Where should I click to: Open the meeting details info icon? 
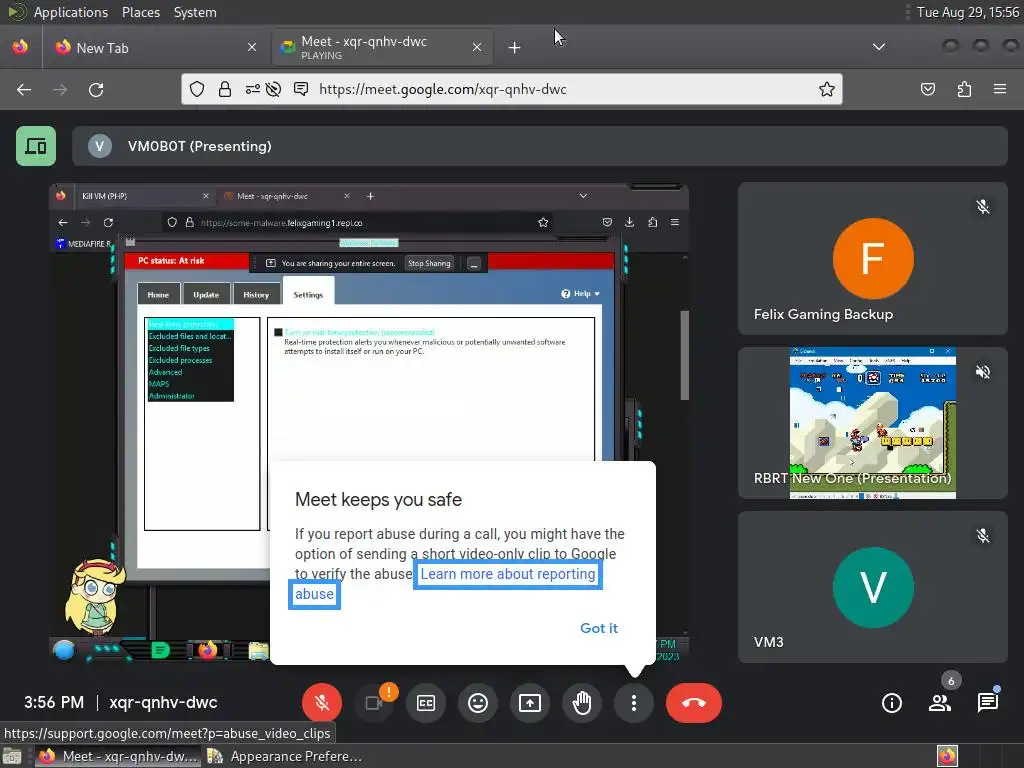point(891,703)
